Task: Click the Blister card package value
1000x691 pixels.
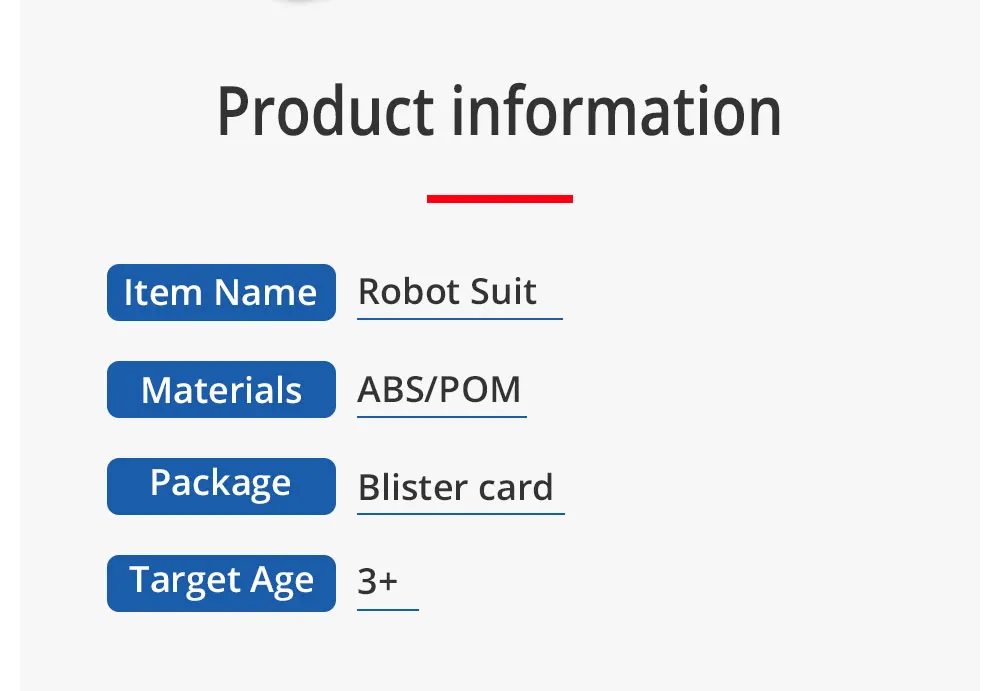Action: click(x=455, y=487)
